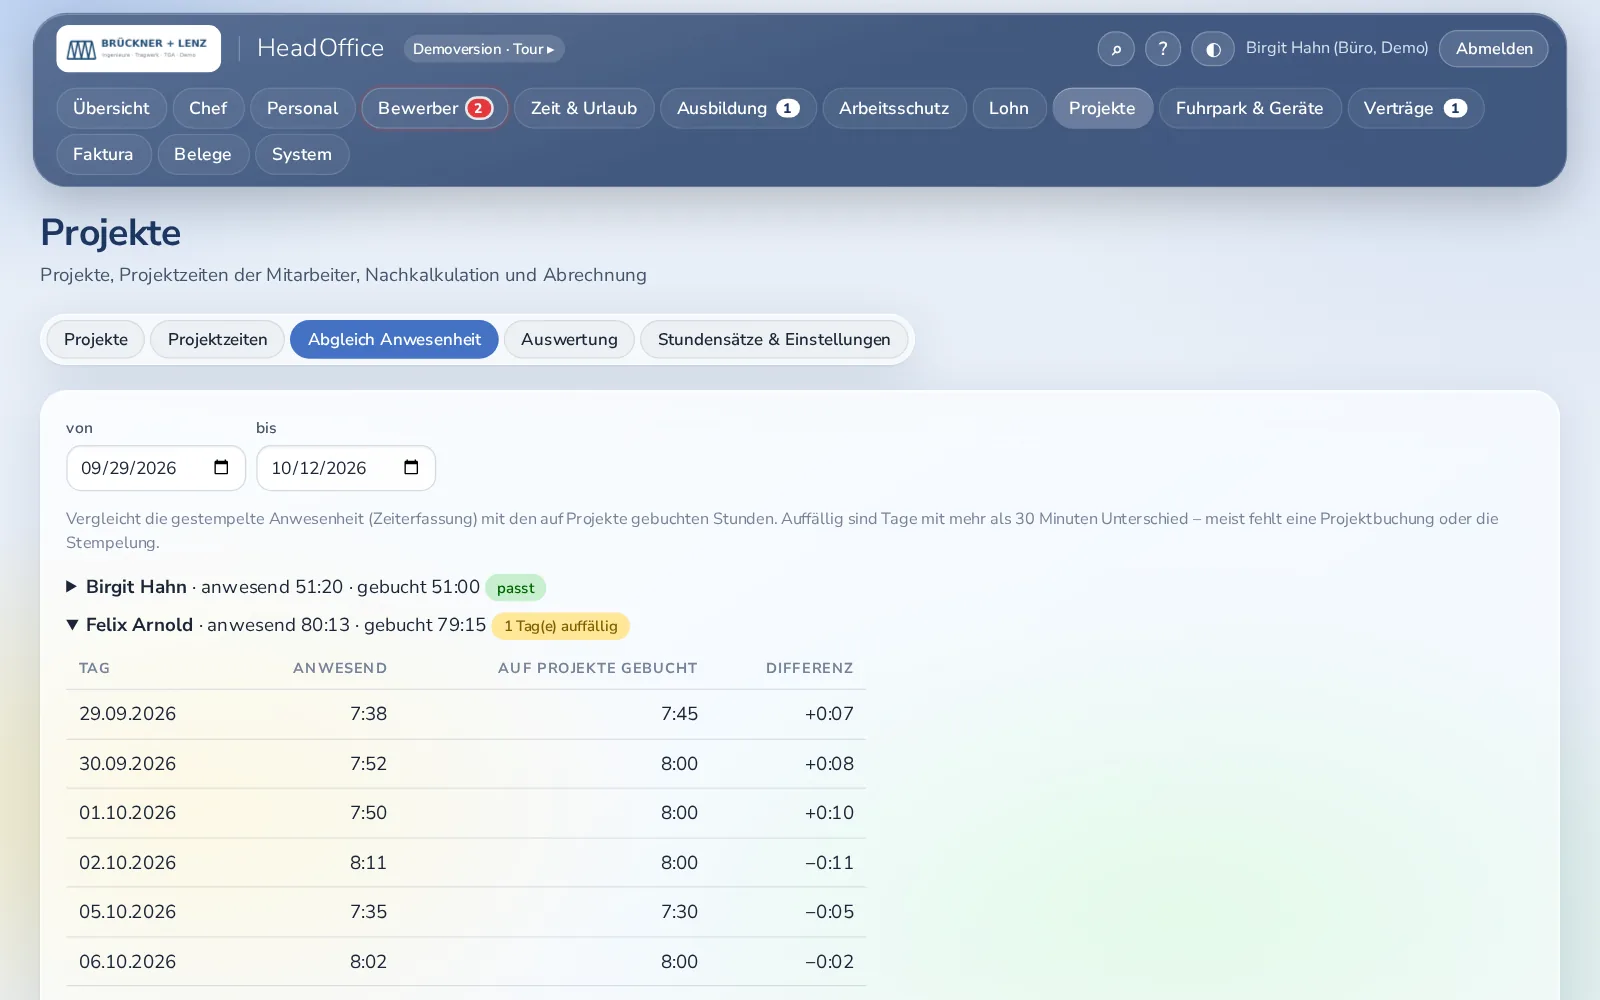The image size is (1600, 1000).
Task: Open the search magnifier icon
Action: [1116, 48]
